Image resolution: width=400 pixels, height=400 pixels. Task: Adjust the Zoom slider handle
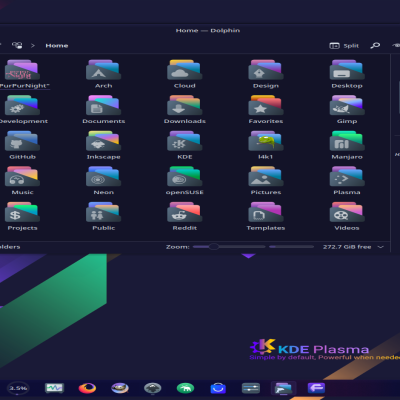[x=214, y=247]
